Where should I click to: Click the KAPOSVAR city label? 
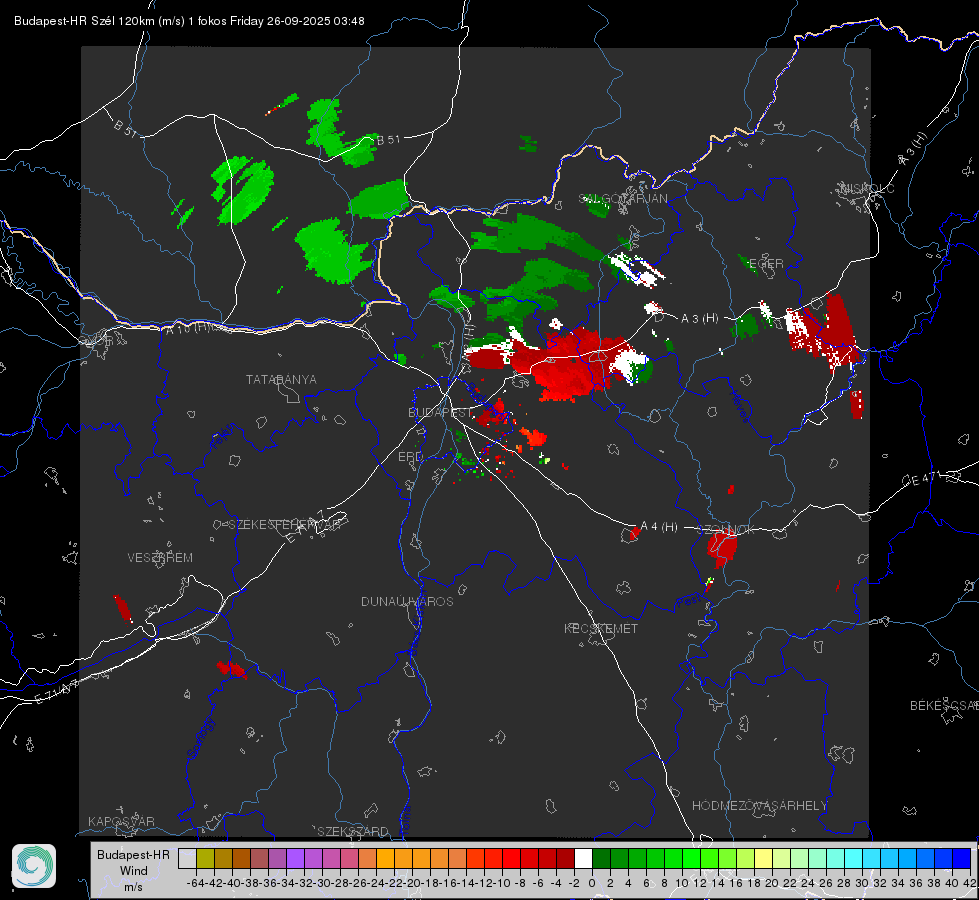click(121, 821)
